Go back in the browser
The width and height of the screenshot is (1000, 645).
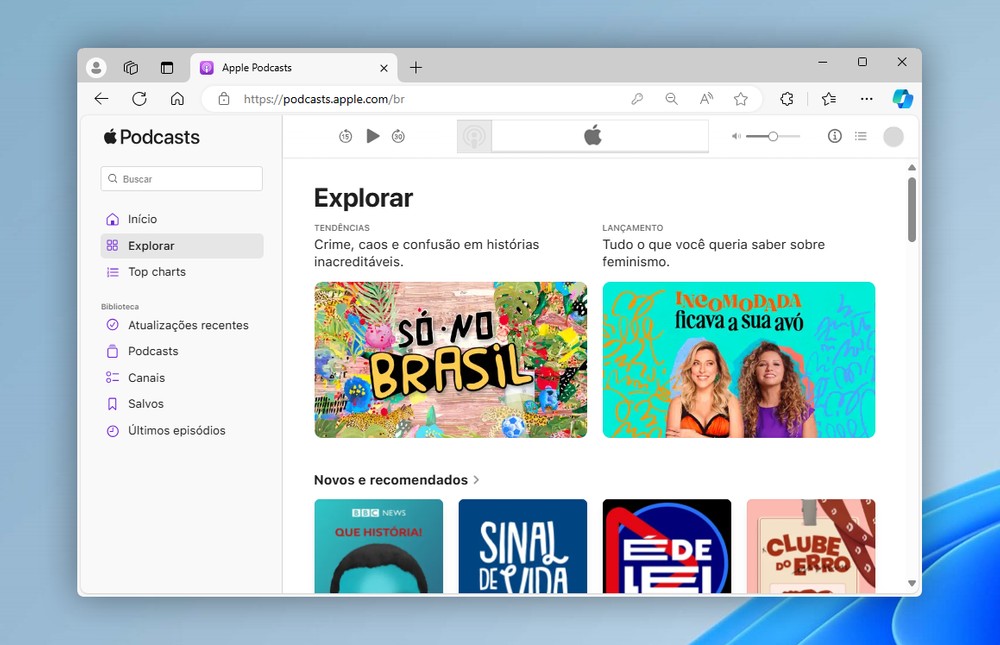pyautogui.click(x=101, y=99)
